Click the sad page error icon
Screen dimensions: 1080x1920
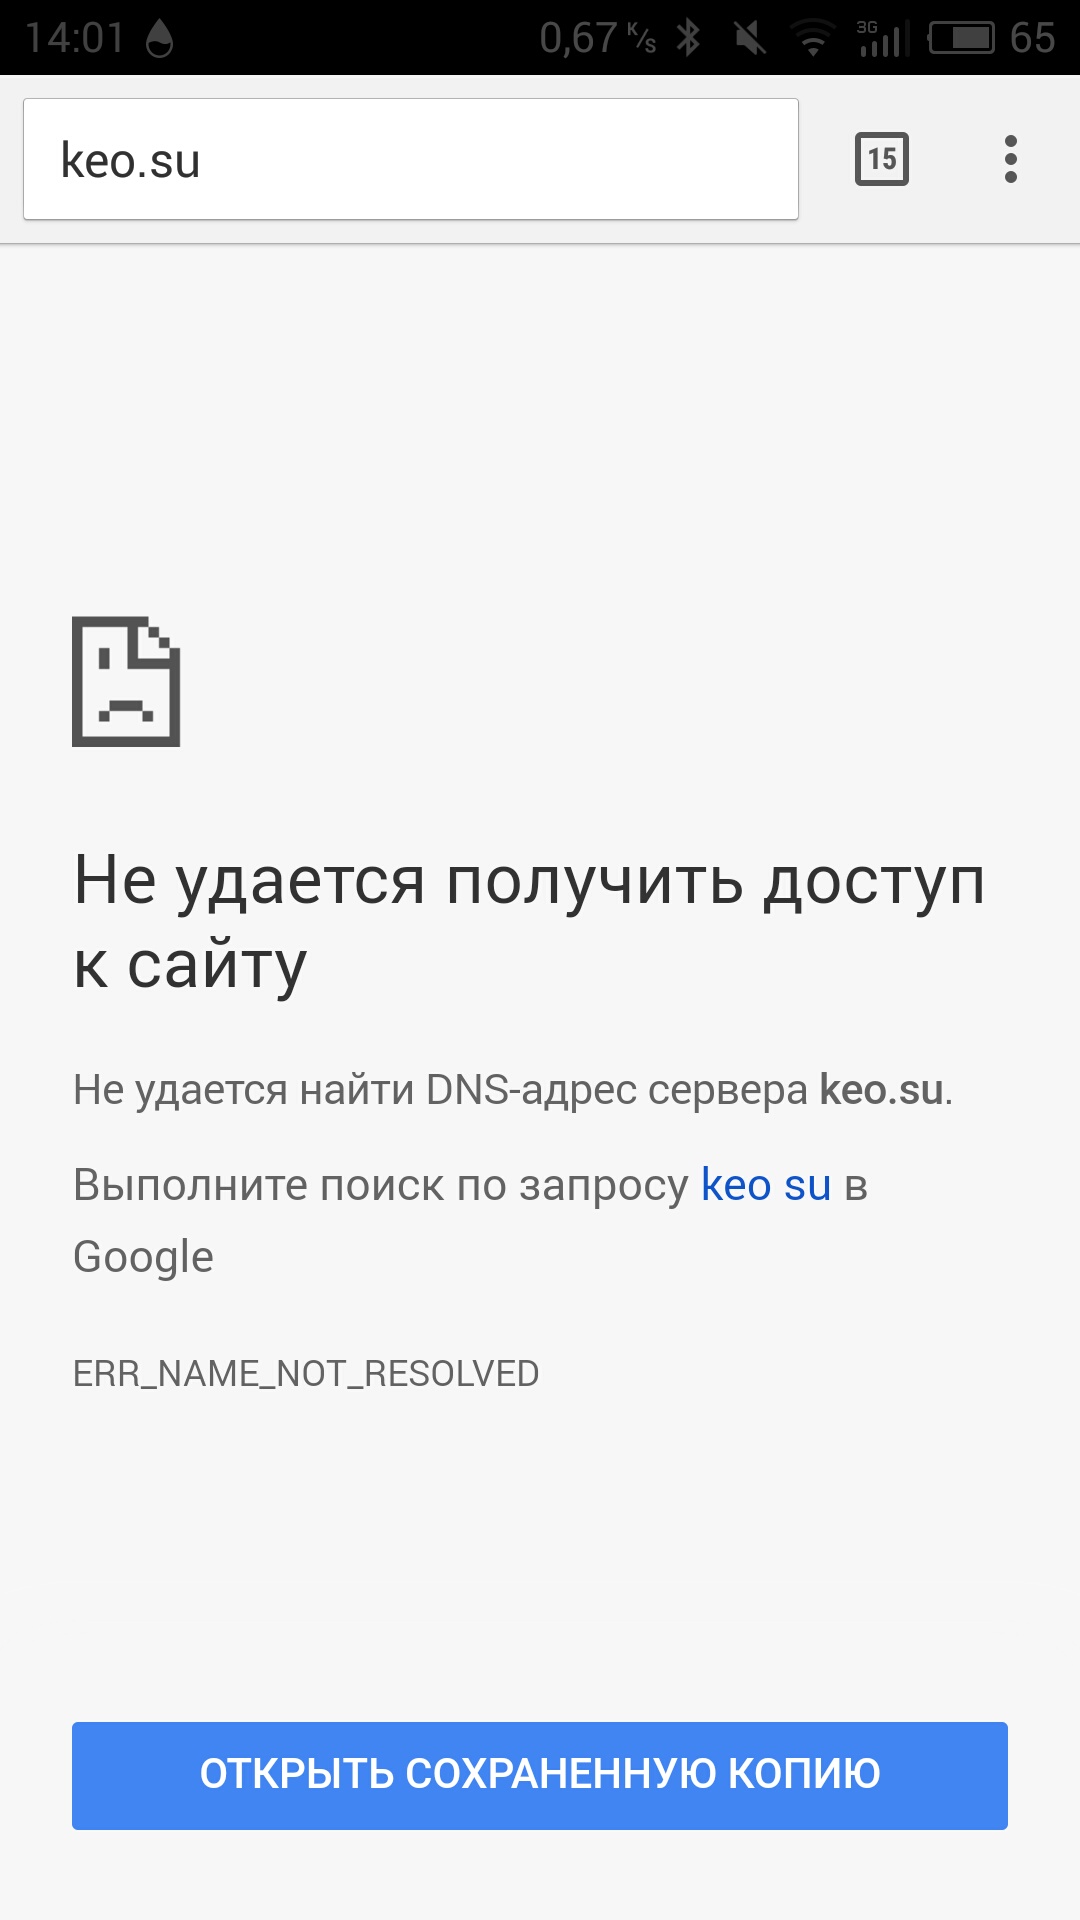[x=126, y=681]
